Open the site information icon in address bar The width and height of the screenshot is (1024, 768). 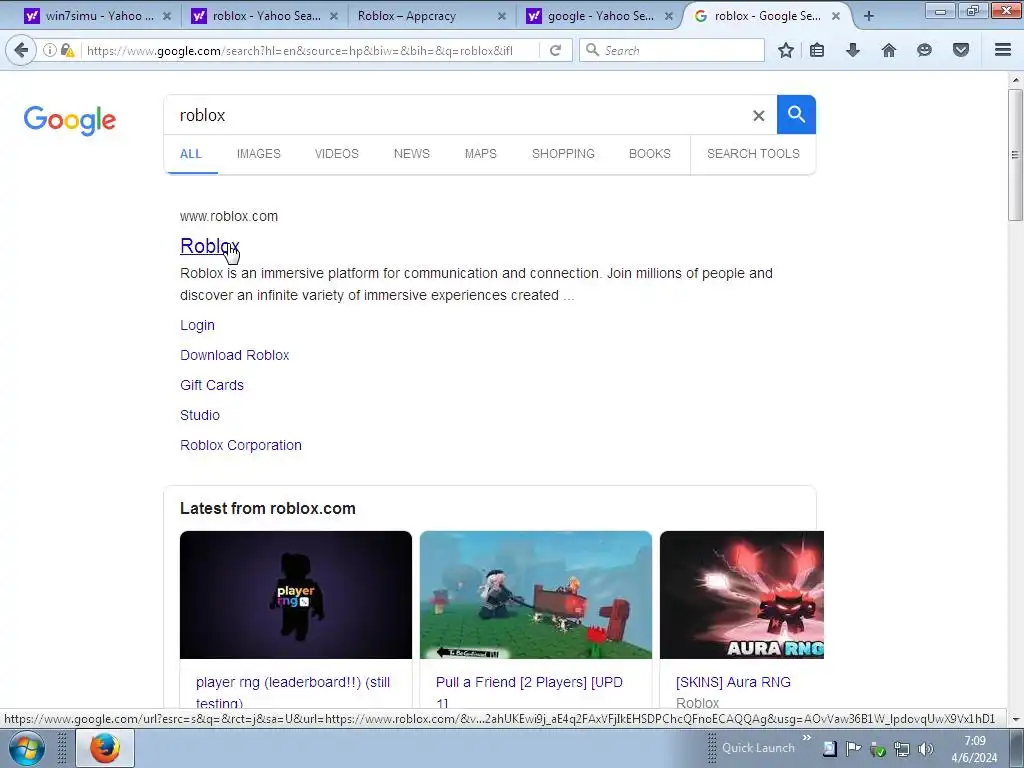[50, 50]
